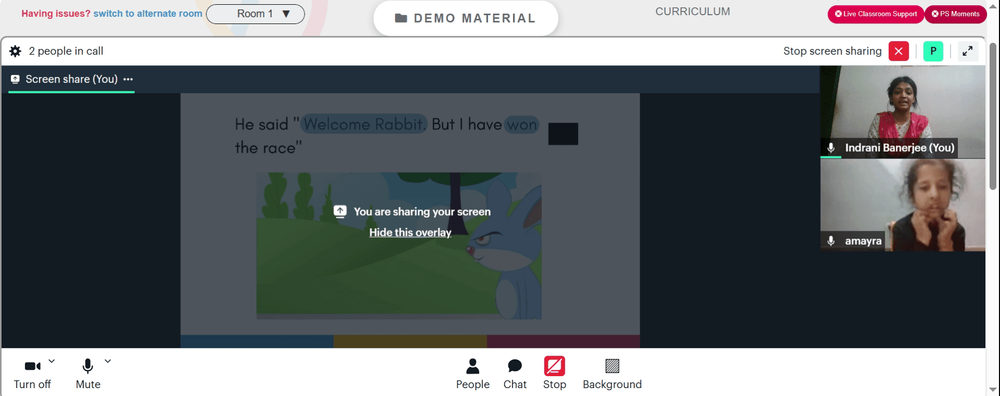Click microphone icon beside Indrani Banerjee
This screenshot has width=1000, height=396.
[x=831, y=148]
